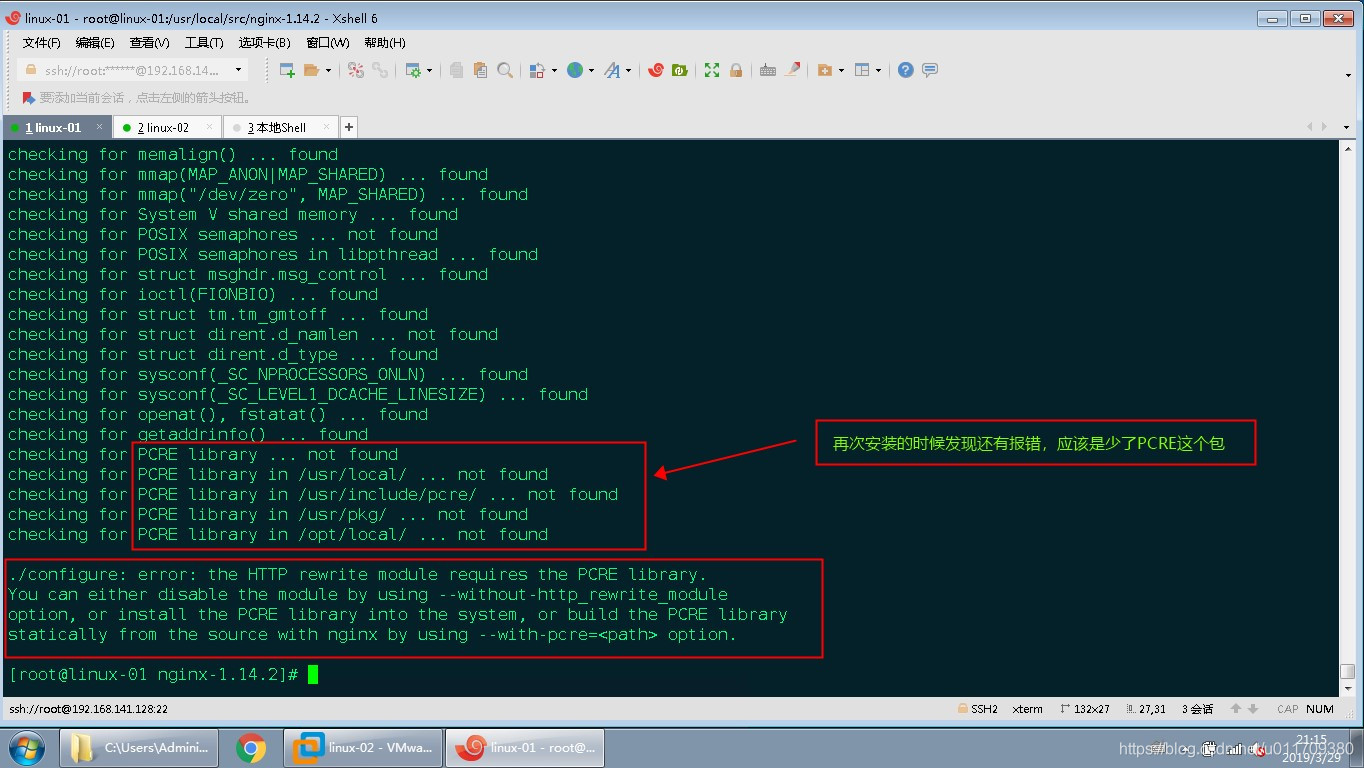The height and width of the screenshot is (768, 1364).
Task: Click the Find magnifier icon
Action: 505,70
